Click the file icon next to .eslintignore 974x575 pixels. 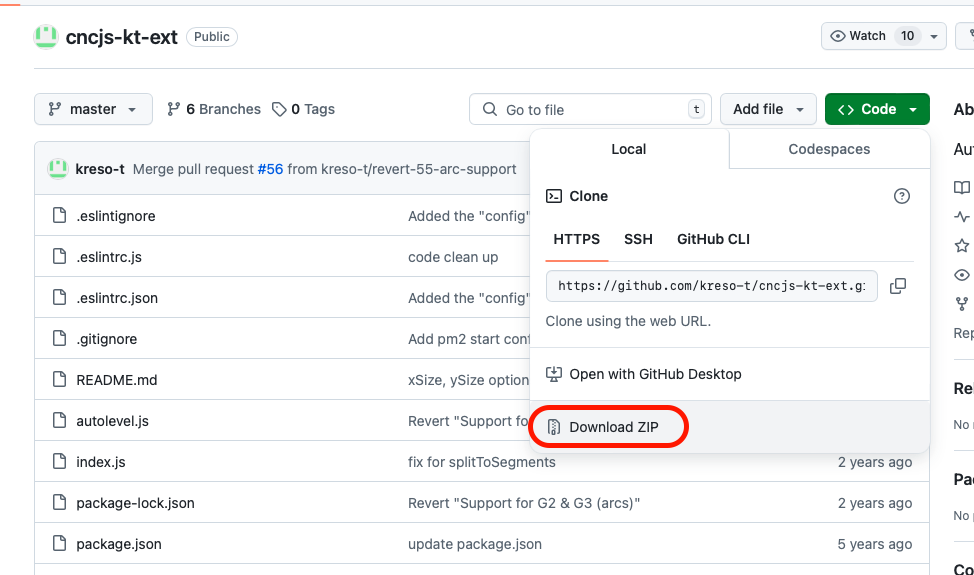coord(59,215)
